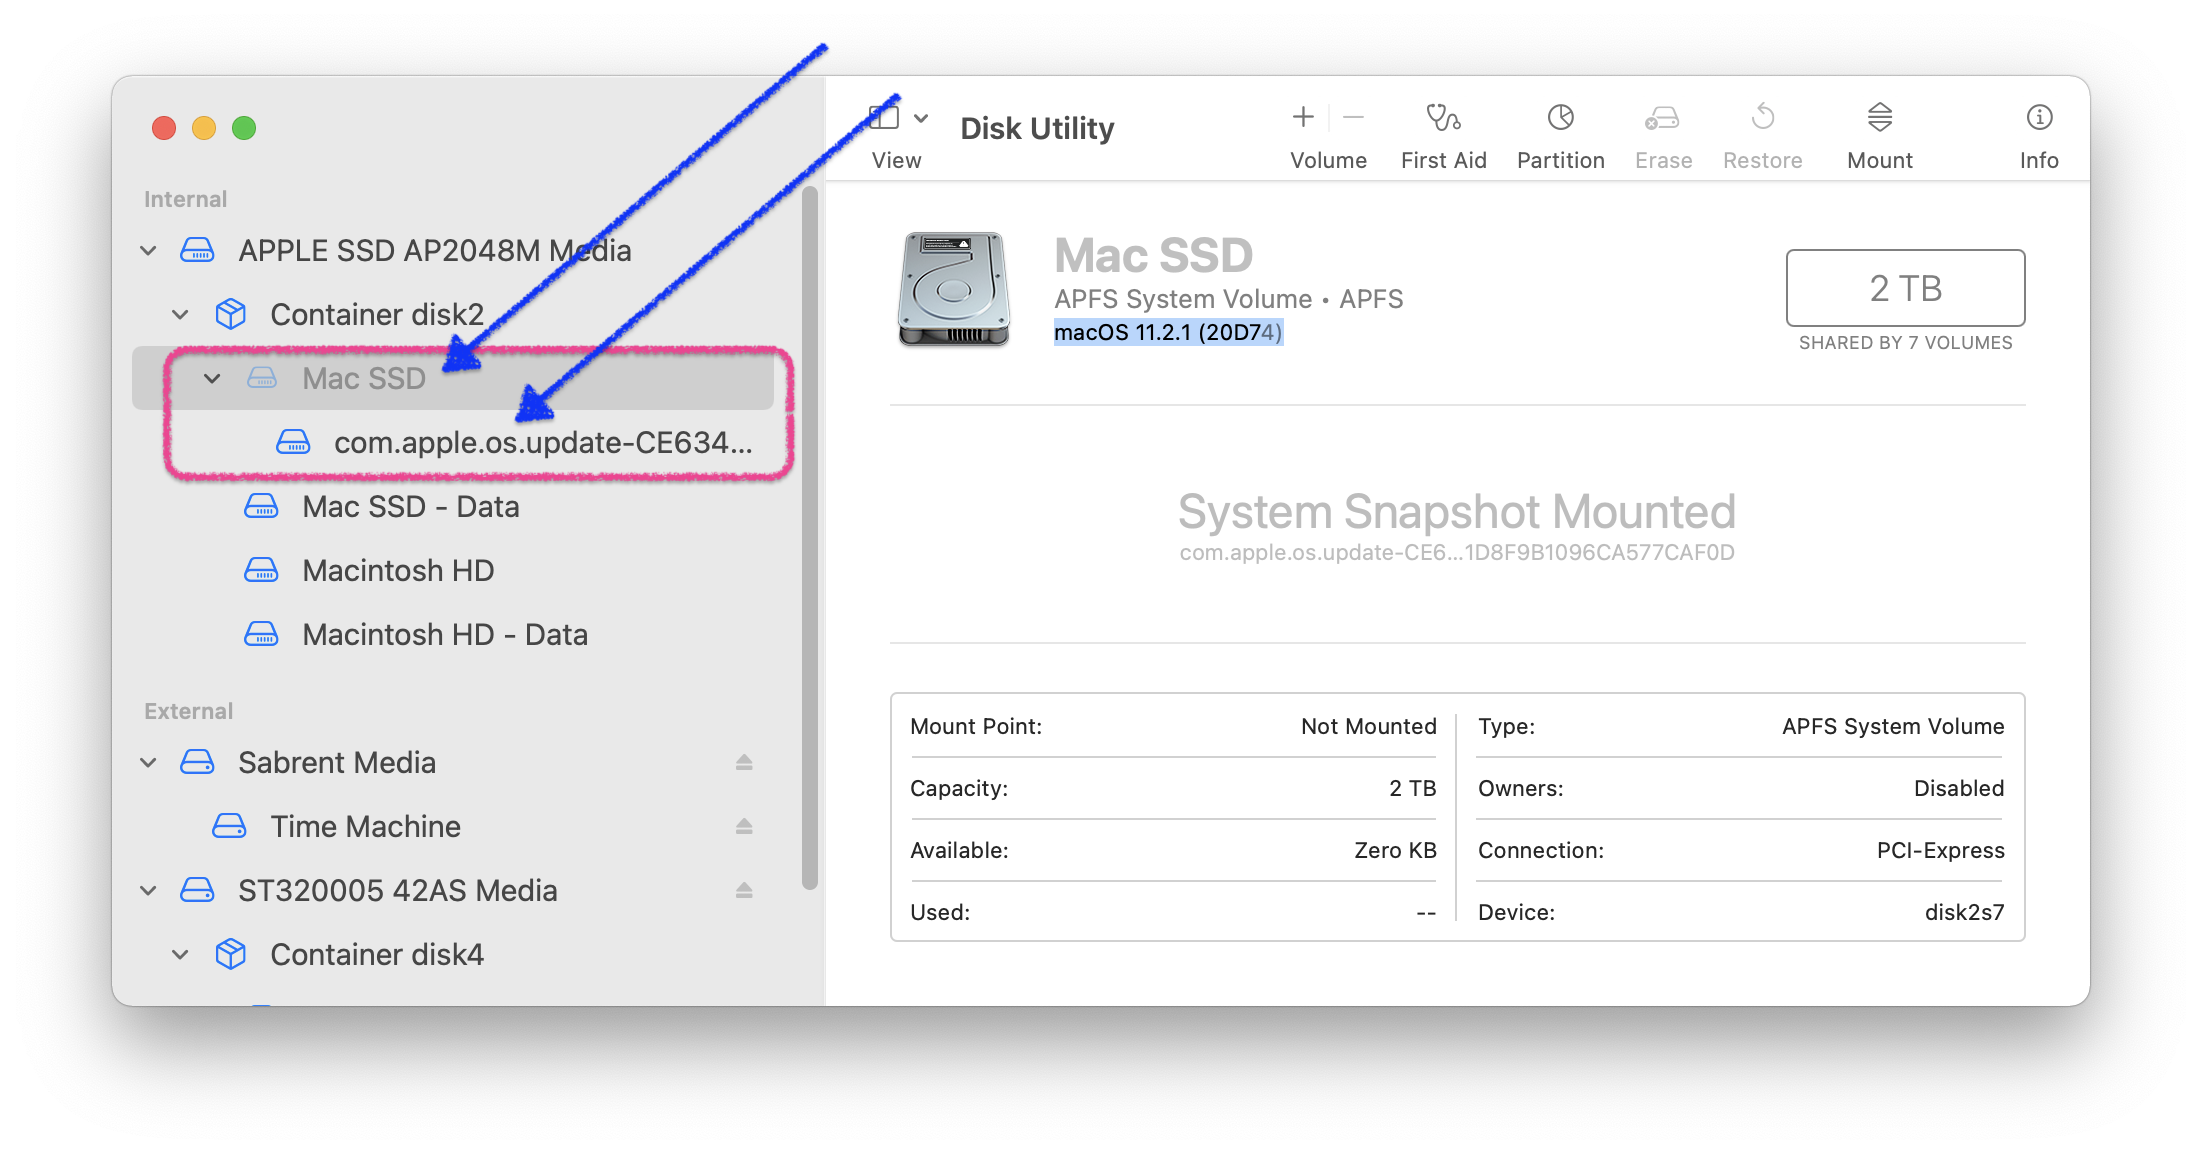Screen dimensions: 2202x1154
Task: Collapse Container disk2
Action: click(180, 315)
